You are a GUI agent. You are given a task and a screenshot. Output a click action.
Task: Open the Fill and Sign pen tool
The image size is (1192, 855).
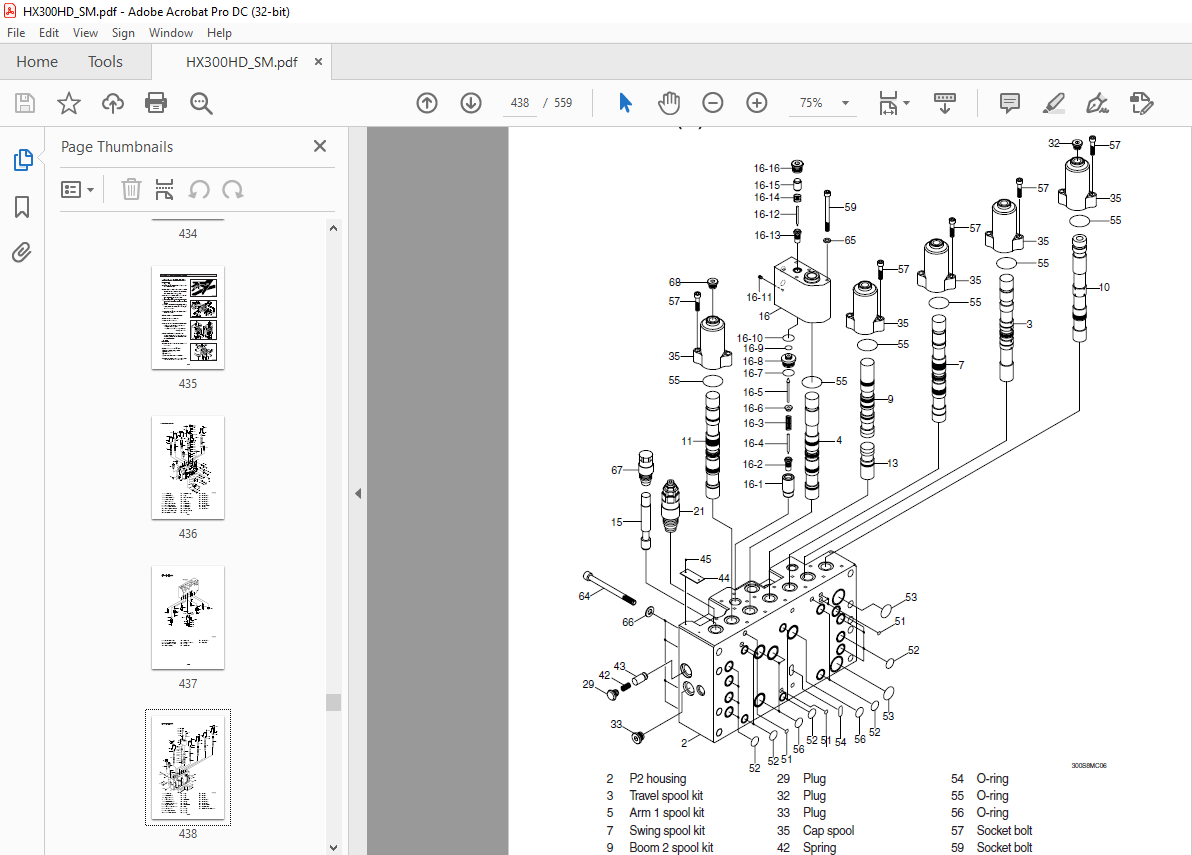(1097, 103)
